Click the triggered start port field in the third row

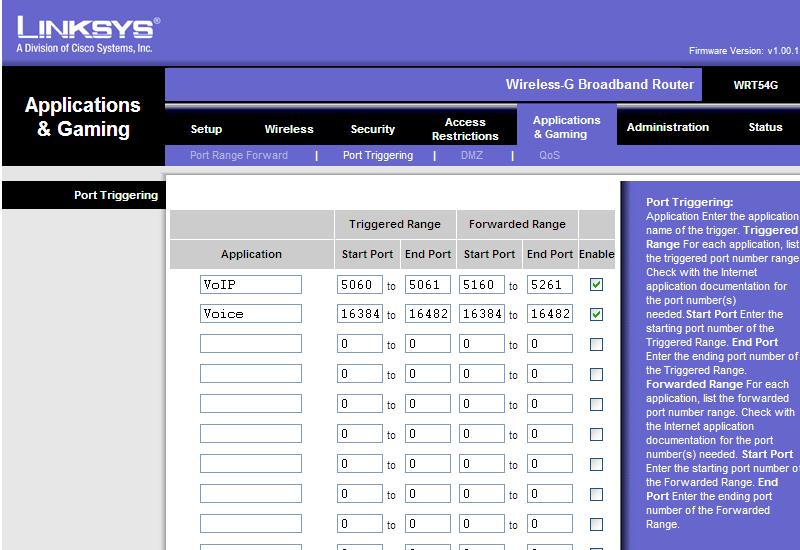point(360,344)
